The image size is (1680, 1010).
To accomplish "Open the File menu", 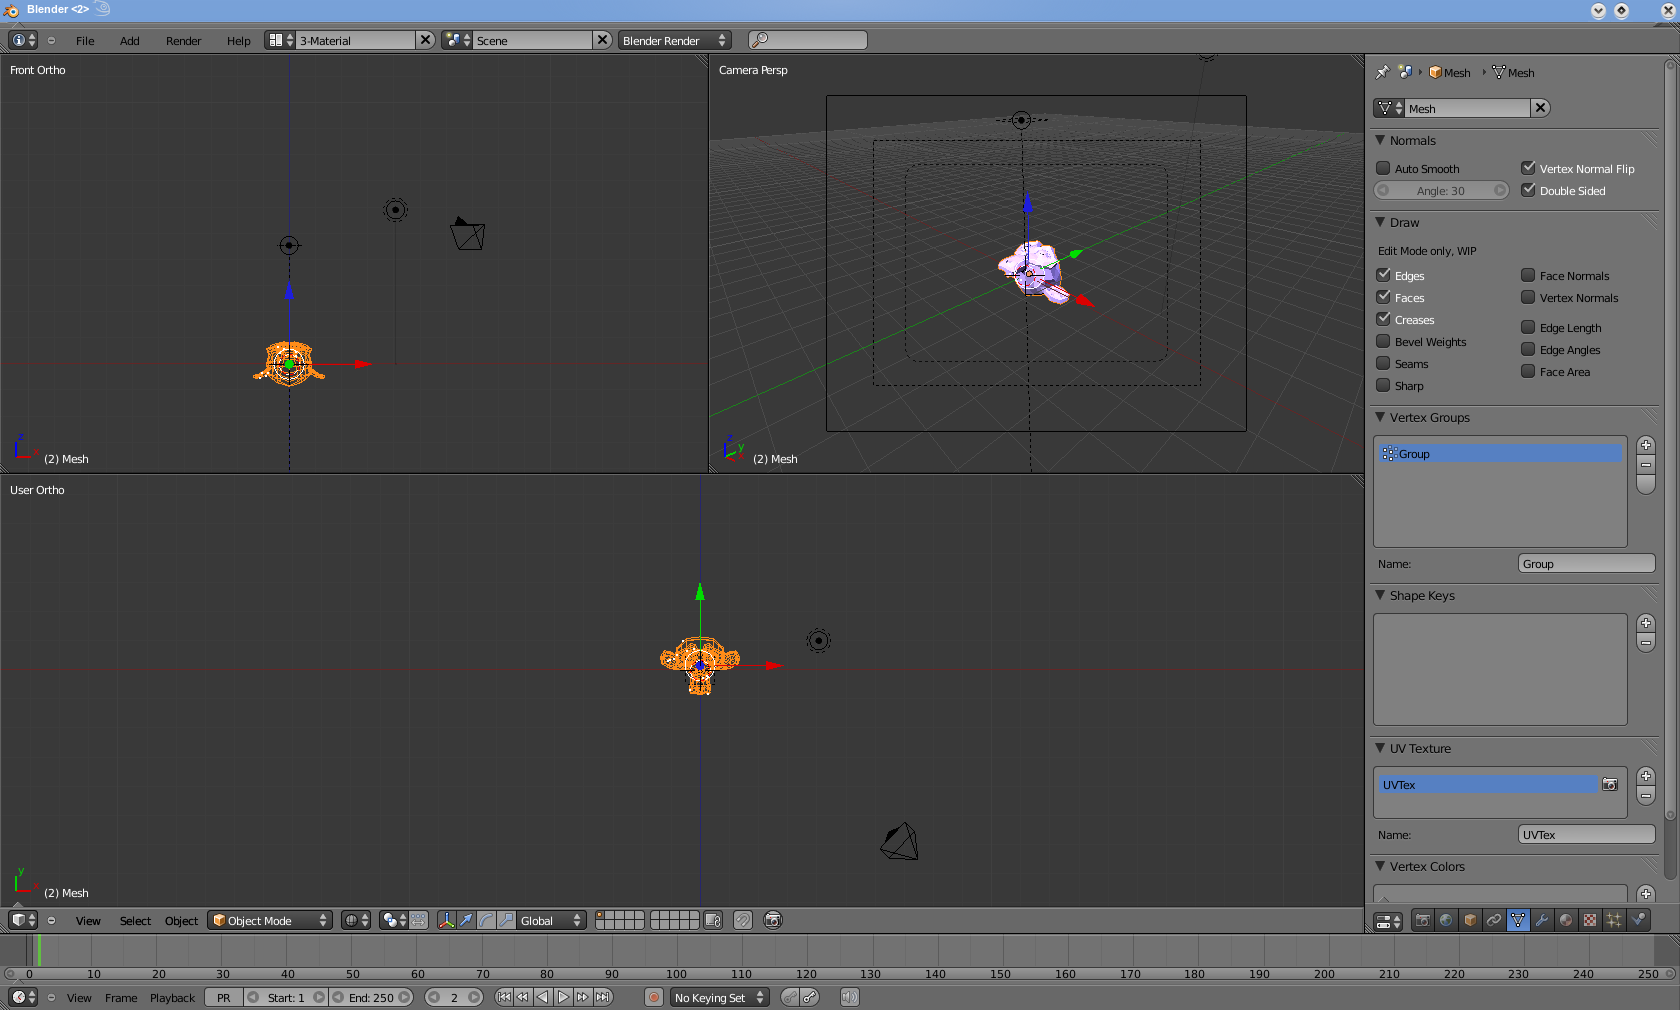I will coord(85,41).
